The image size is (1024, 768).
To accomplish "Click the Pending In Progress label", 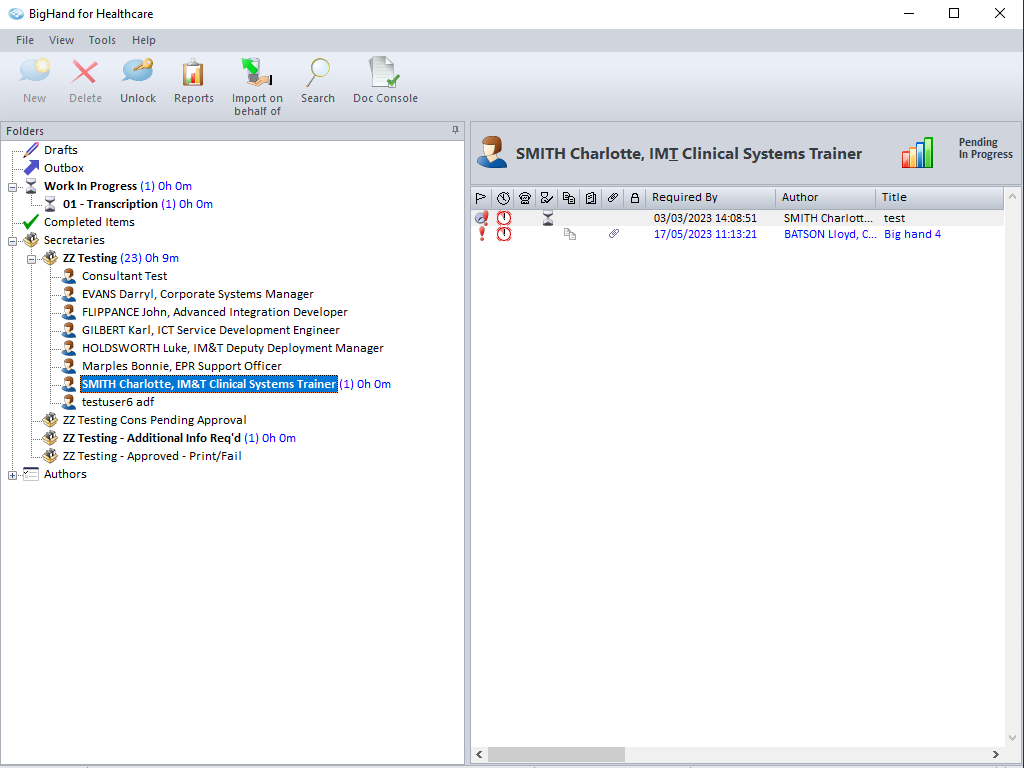I will click(985, 148).
